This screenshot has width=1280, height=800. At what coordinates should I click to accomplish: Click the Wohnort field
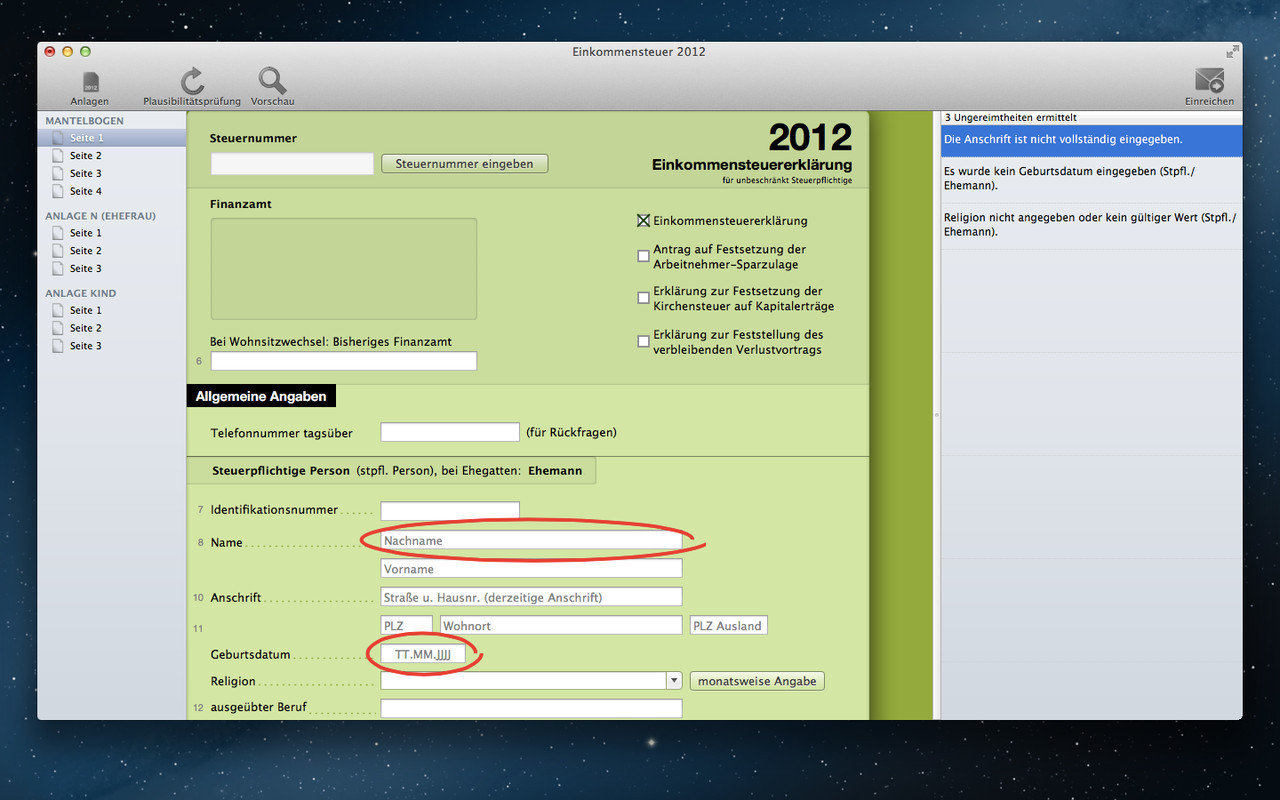coord(561,625)
